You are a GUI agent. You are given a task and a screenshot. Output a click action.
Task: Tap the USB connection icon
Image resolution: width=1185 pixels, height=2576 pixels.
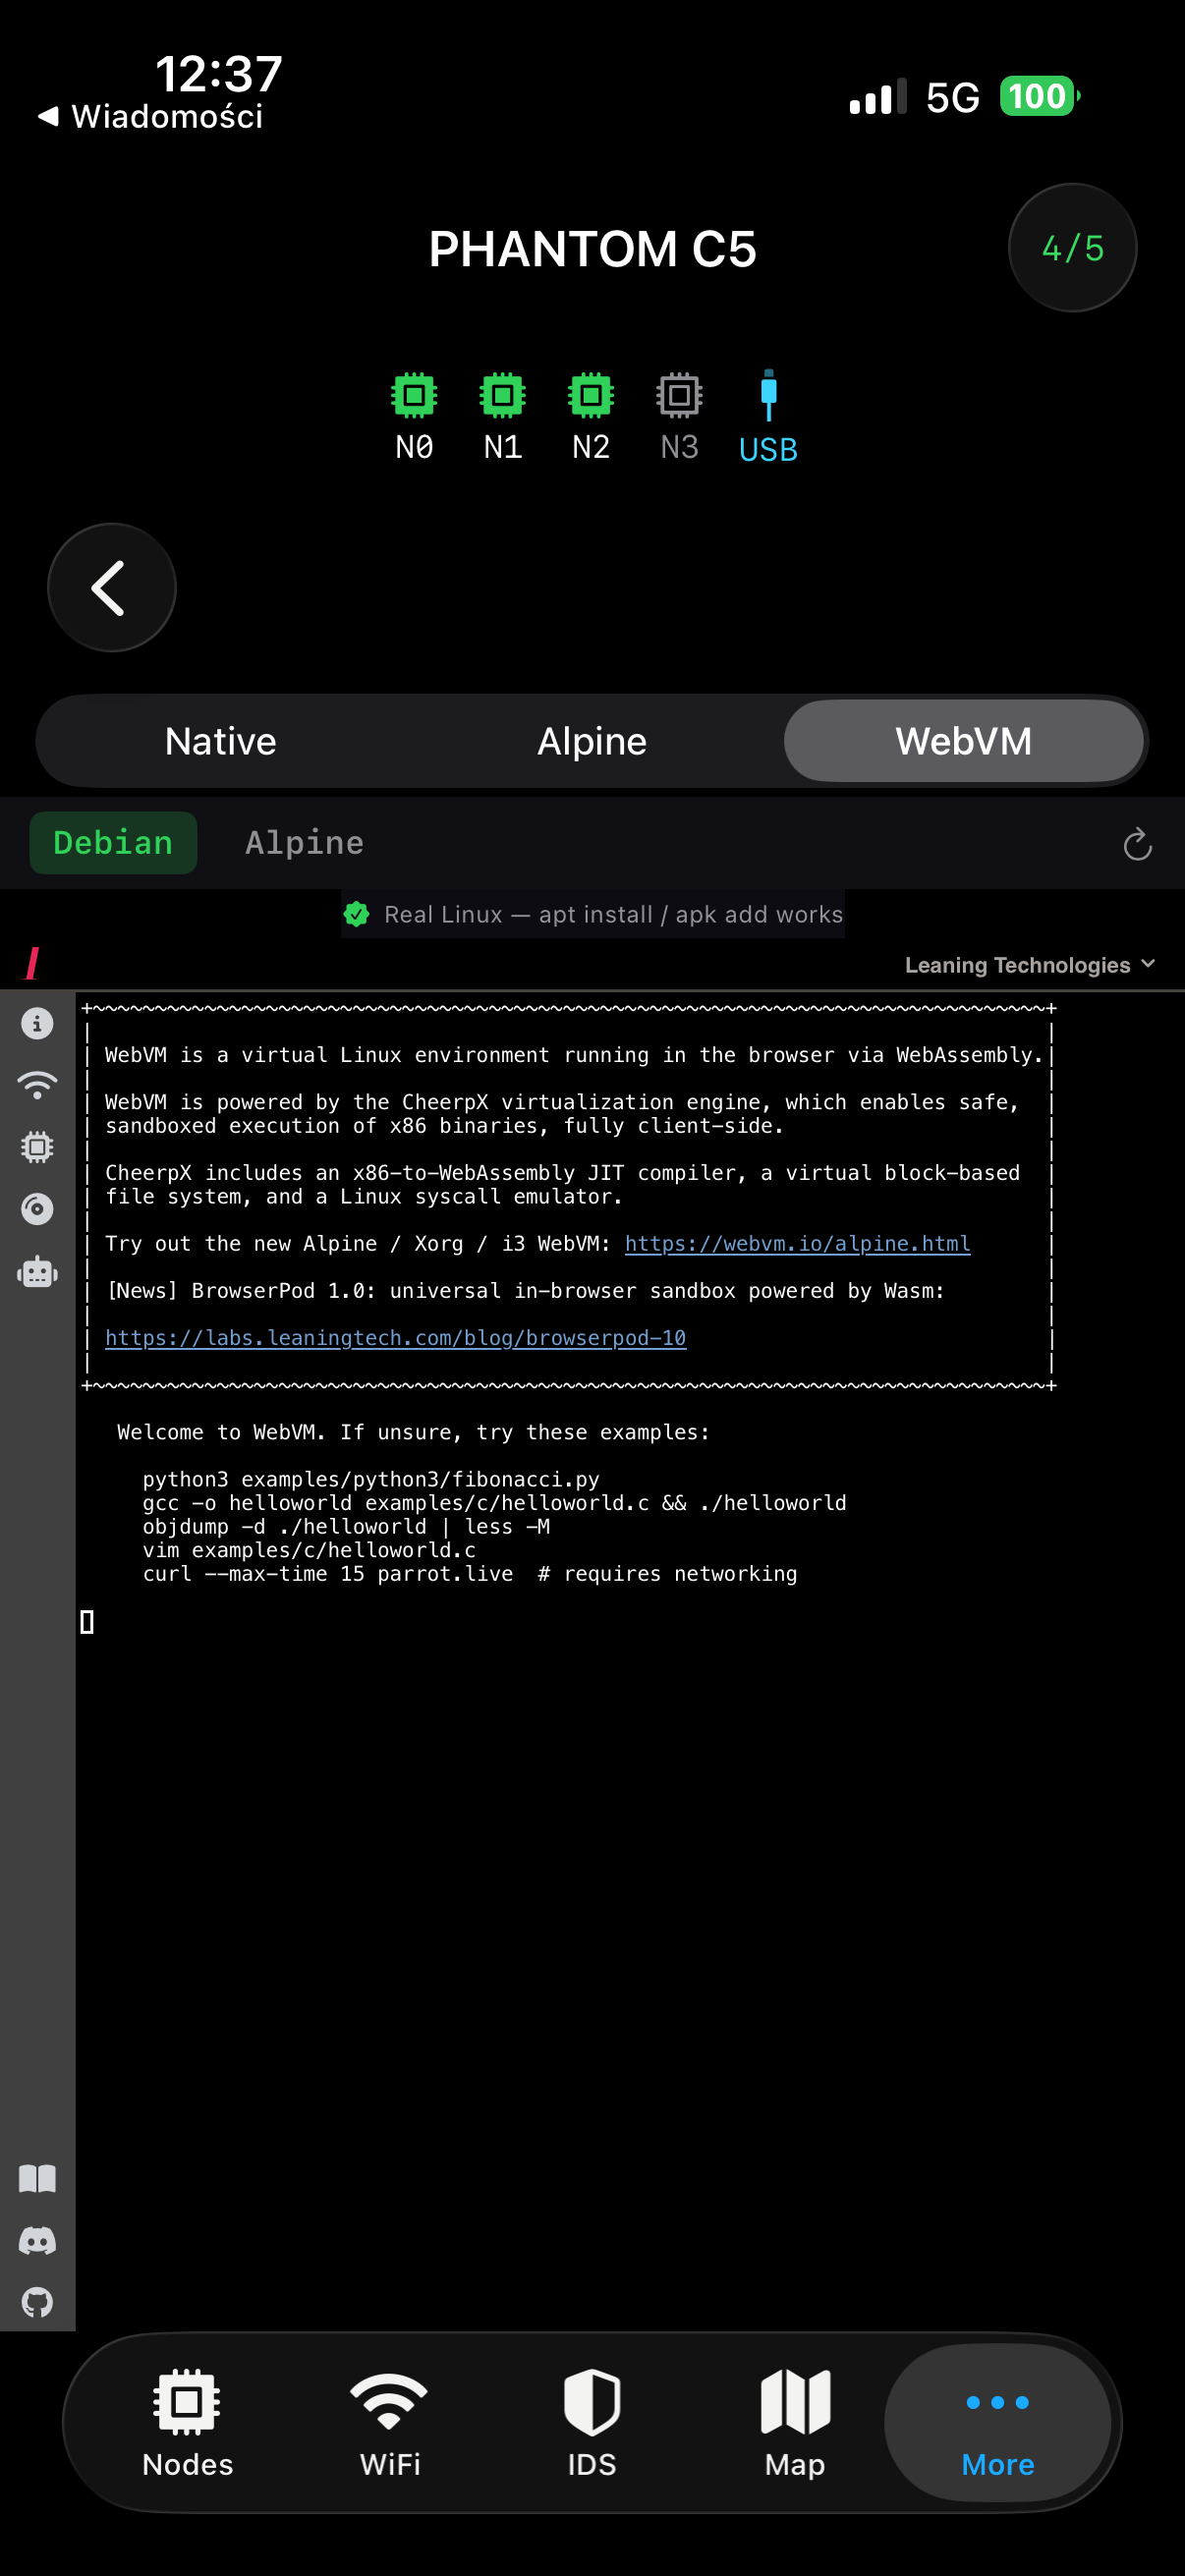pos(768,396)
